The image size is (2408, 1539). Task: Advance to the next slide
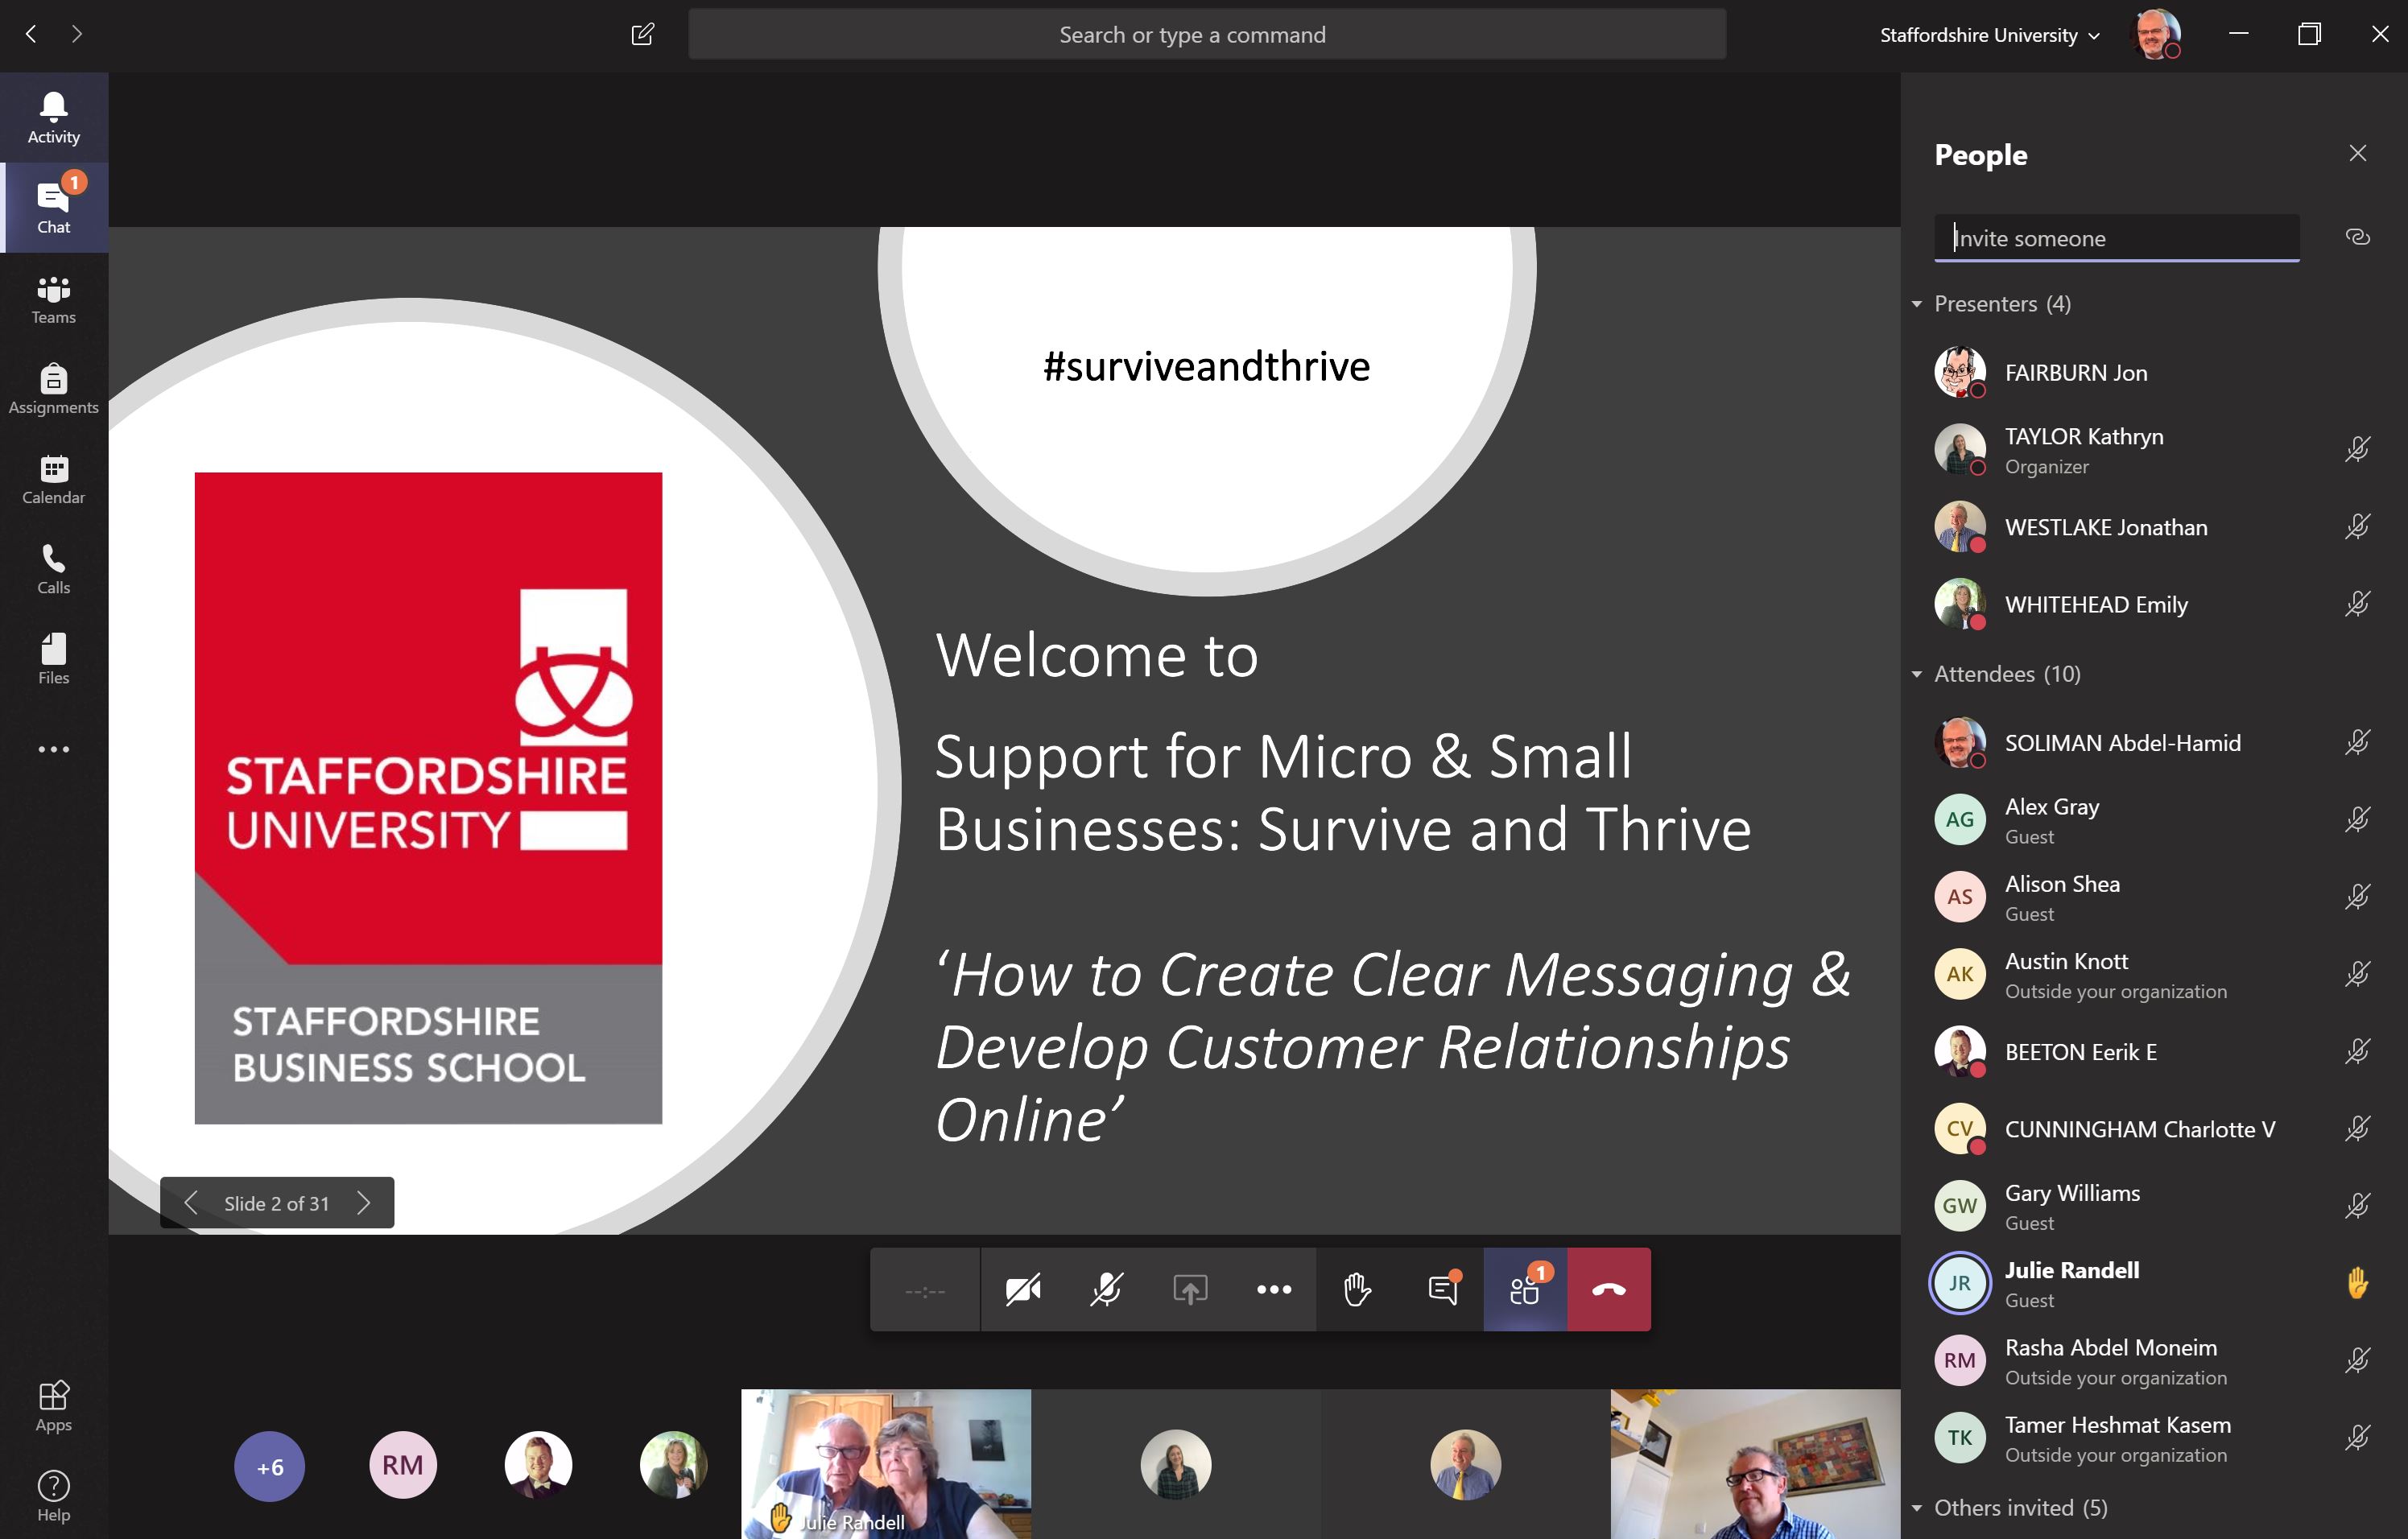point(363,1202)
